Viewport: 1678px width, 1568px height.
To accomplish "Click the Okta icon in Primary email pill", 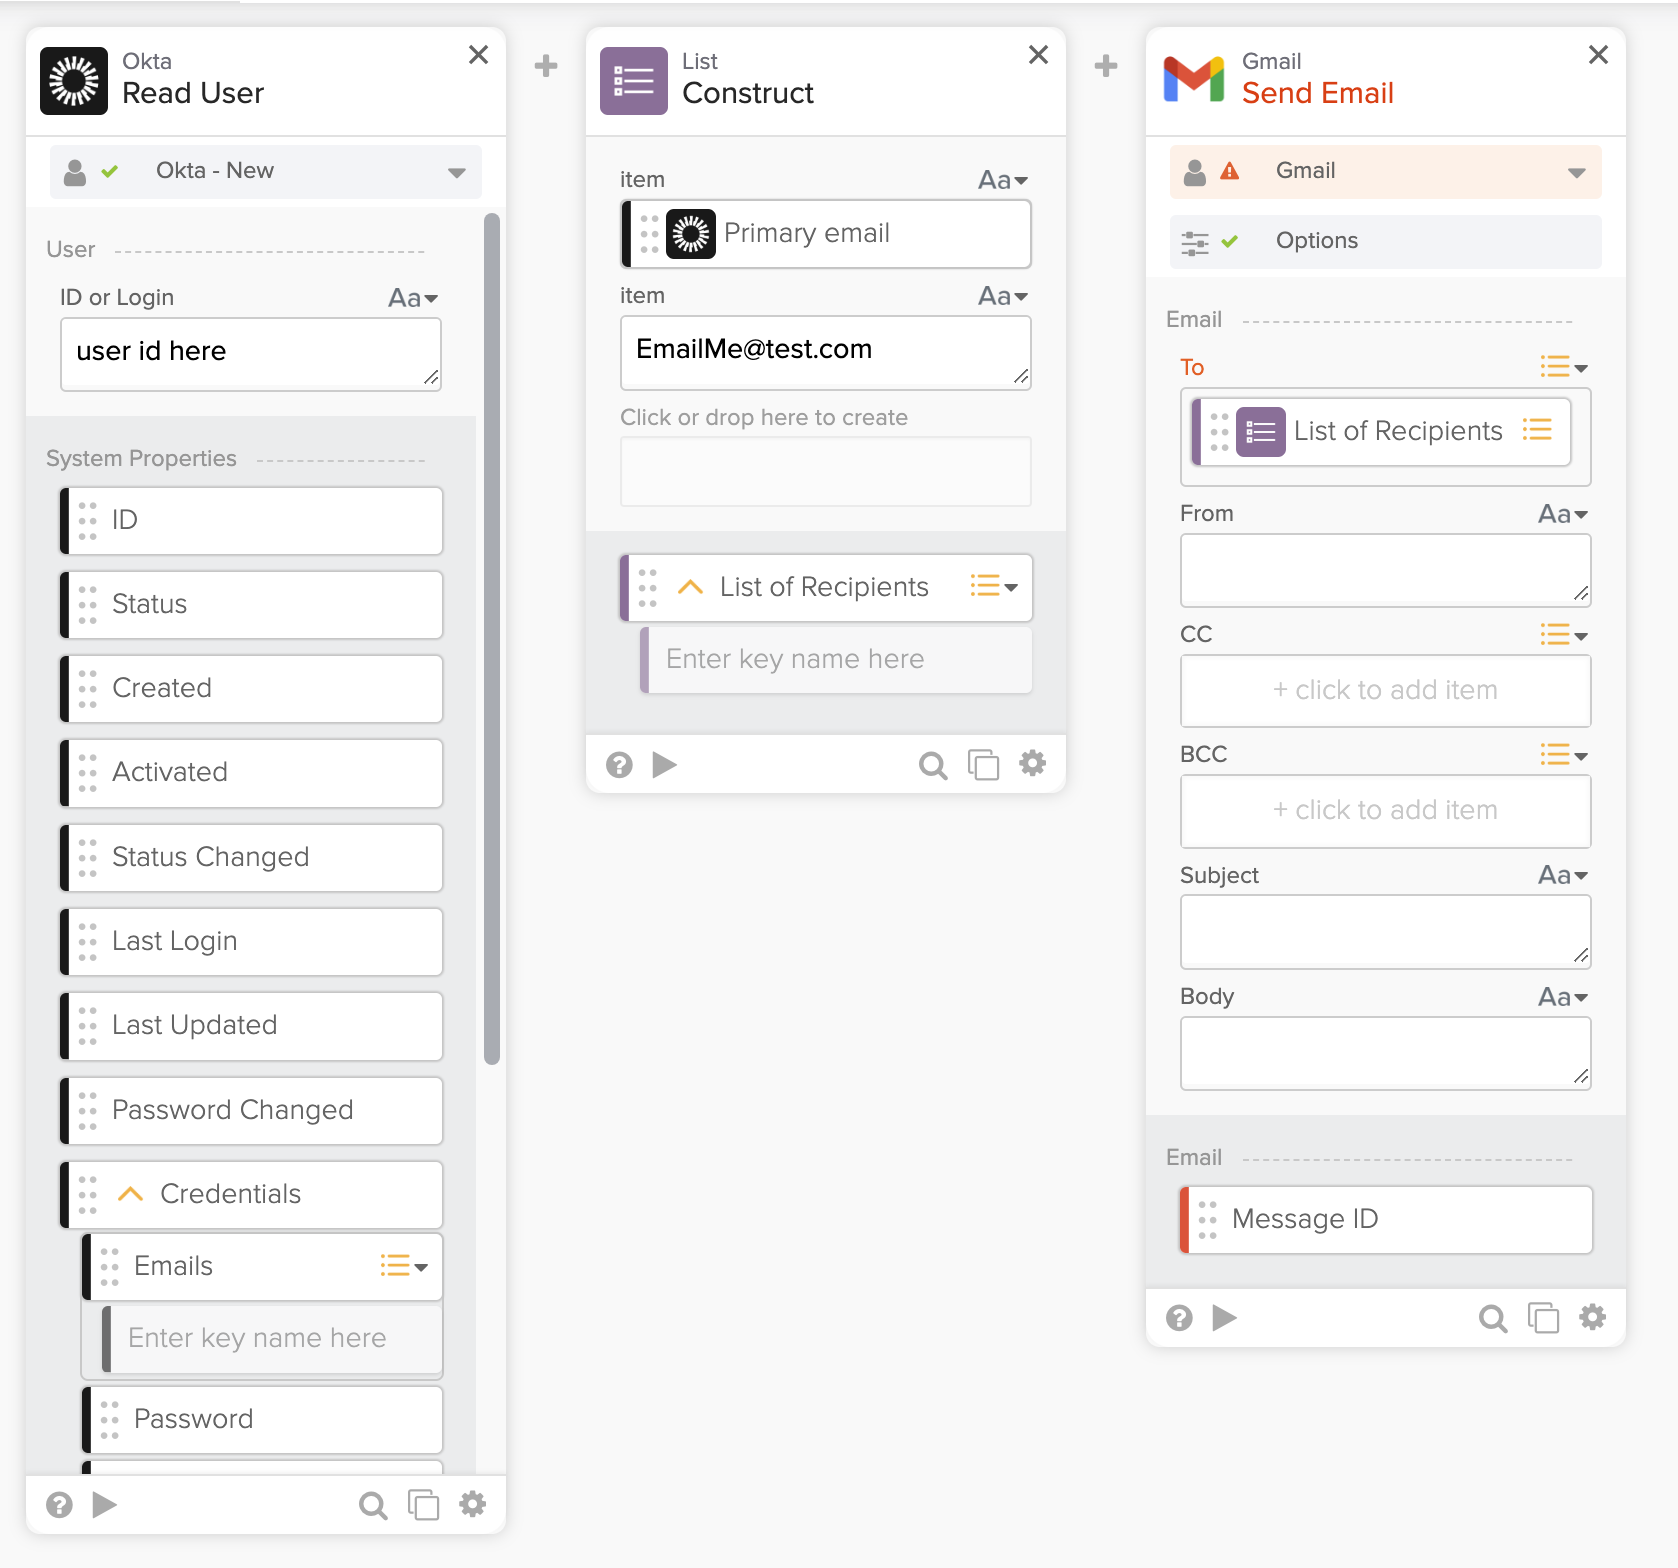I will coord(691,234).
